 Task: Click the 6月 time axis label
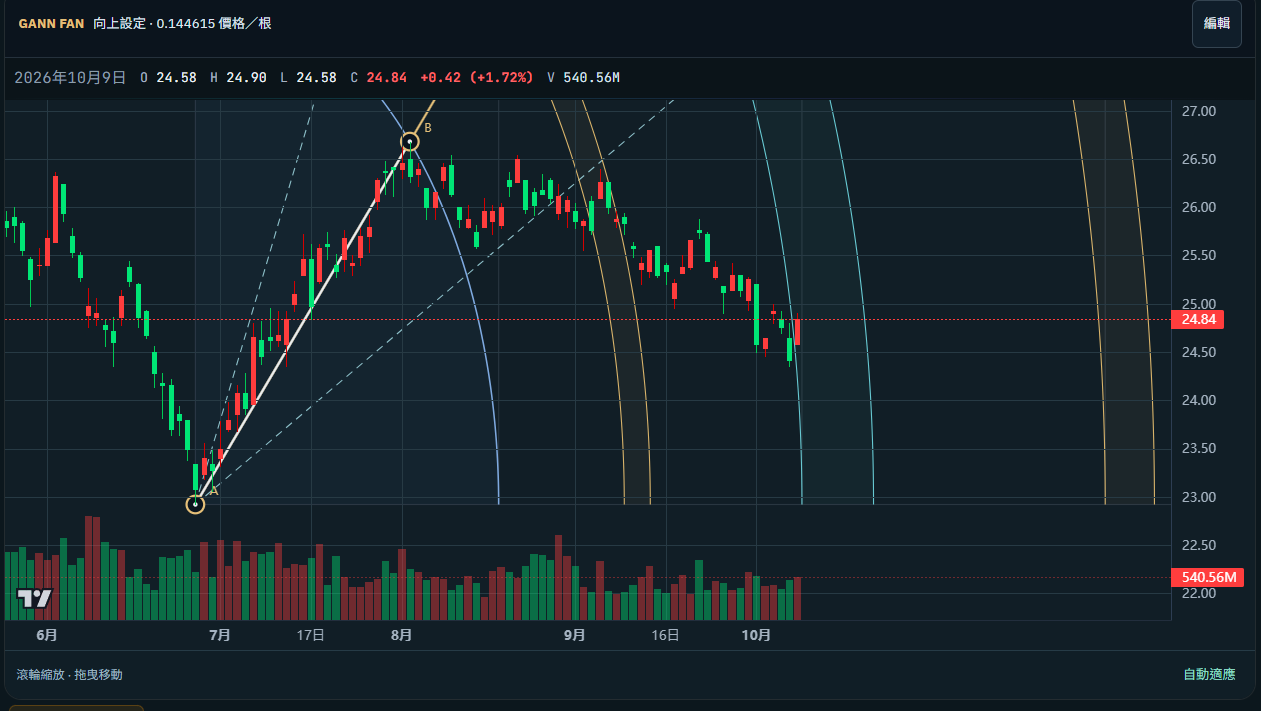(46, 635)
